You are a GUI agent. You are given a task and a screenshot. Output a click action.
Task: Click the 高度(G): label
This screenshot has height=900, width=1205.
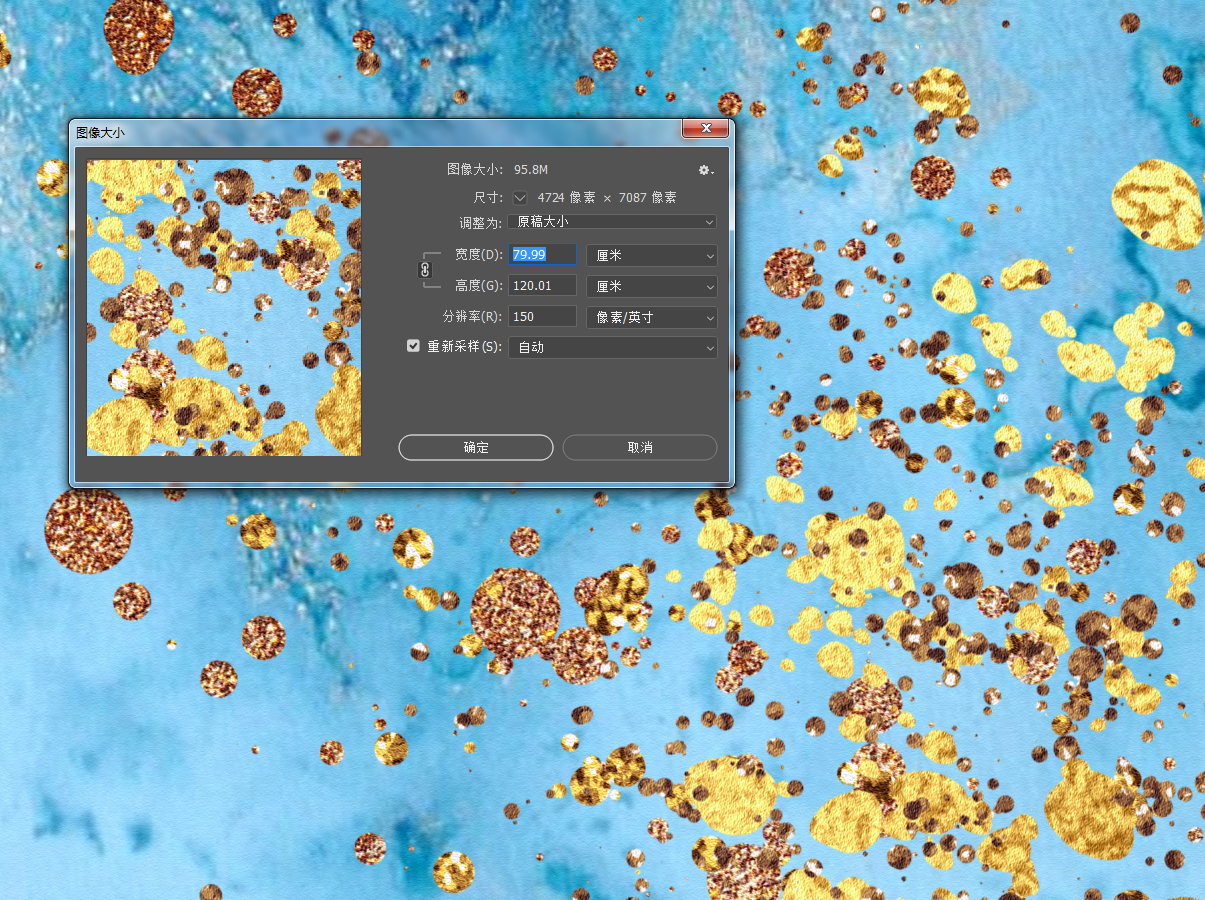click(x=479, y=286)
